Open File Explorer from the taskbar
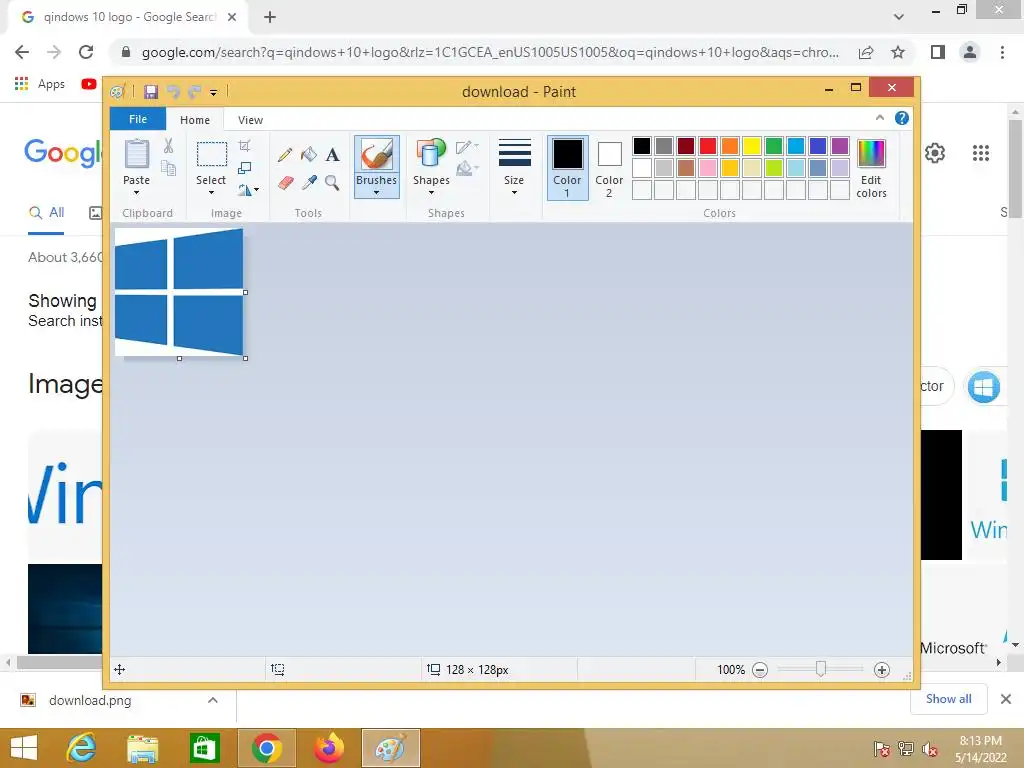Screen dimensions: 1024x768 pos(142,748)
